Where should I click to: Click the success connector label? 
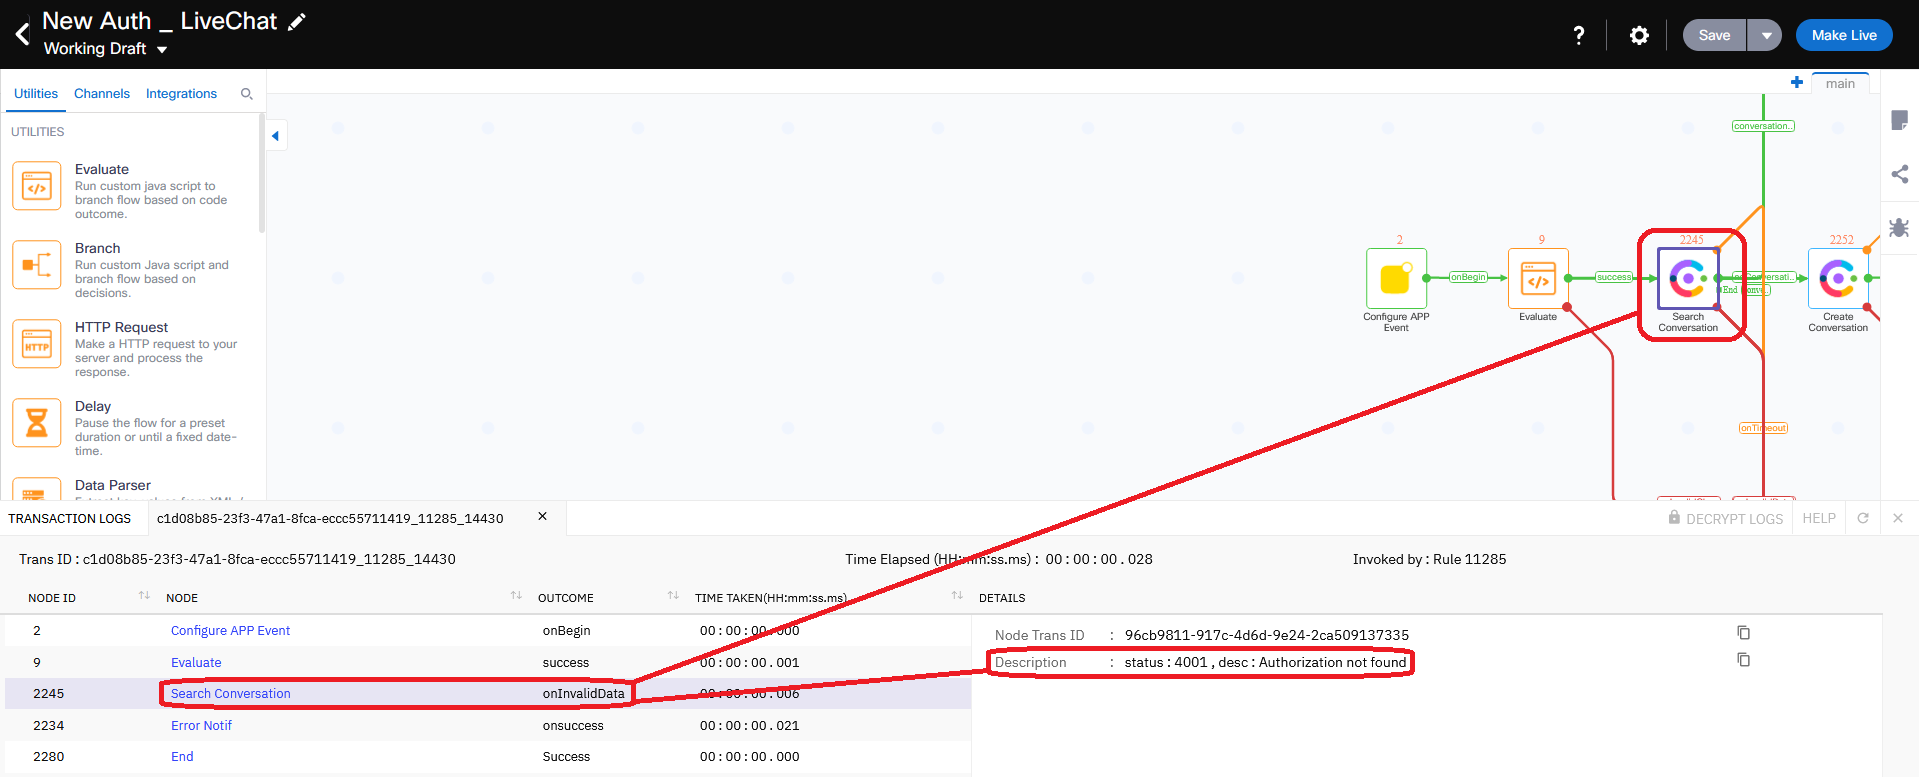click(x=1614, y=277)
